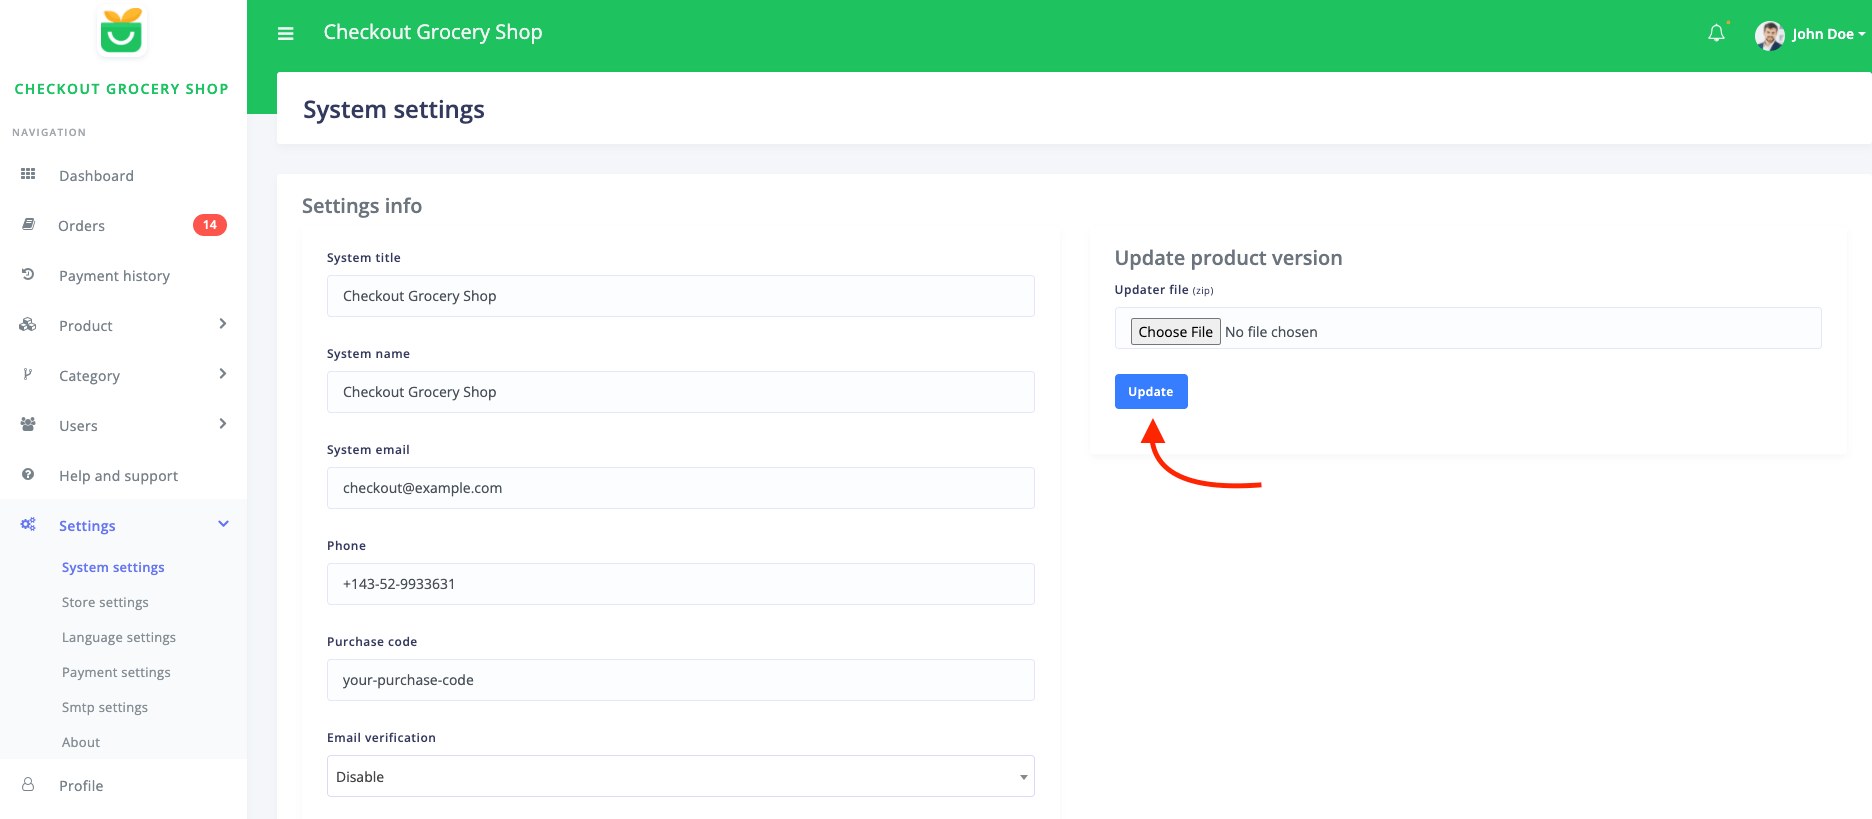Focus the System title field
This screenshot has height=819, width=1872.
pyautogui.click(x=680, y=296)
